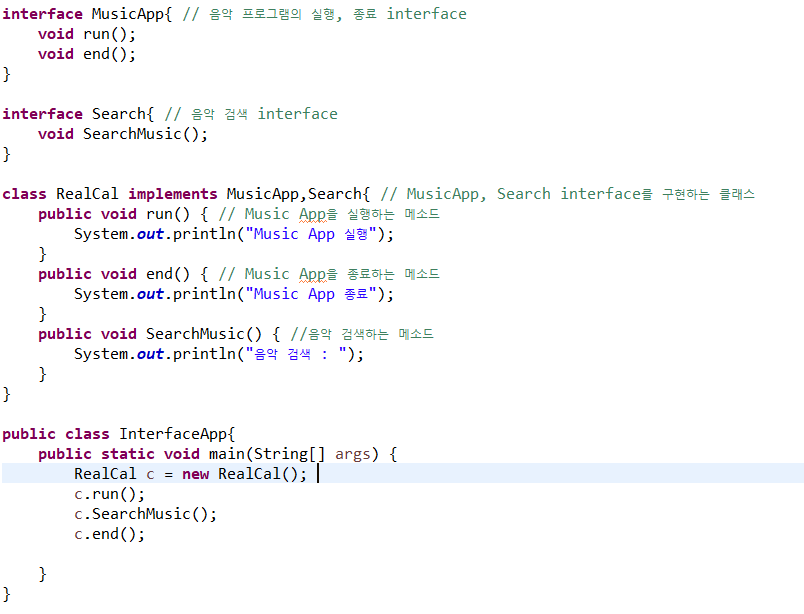This screenshot has width=804, height=614.
Task: Click the 'void run();' line in MusicApp
Action: point(87,34)
